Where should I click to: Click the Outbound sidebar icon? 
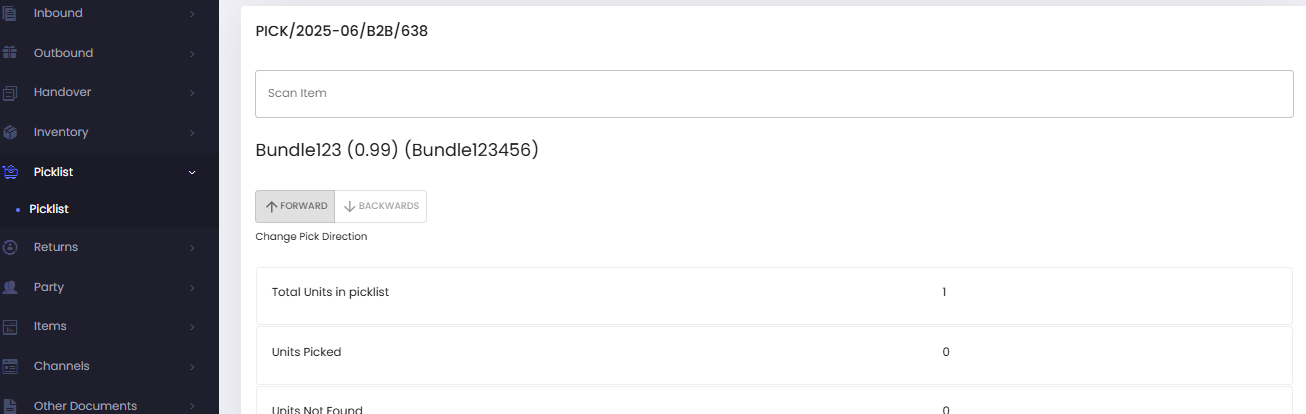coord(10,53)
